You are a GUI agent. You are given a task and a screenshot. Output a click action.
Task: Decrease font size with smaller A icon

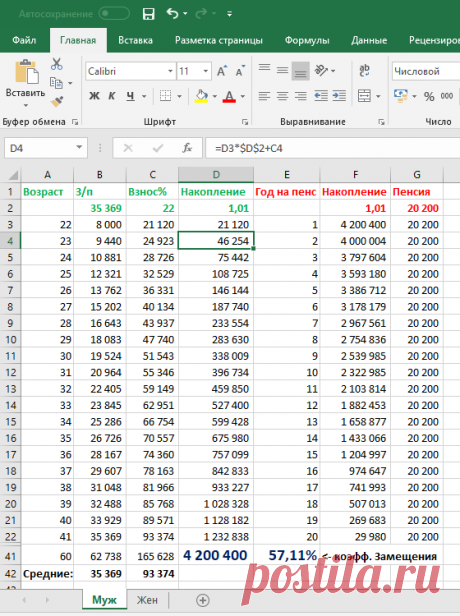240,71
